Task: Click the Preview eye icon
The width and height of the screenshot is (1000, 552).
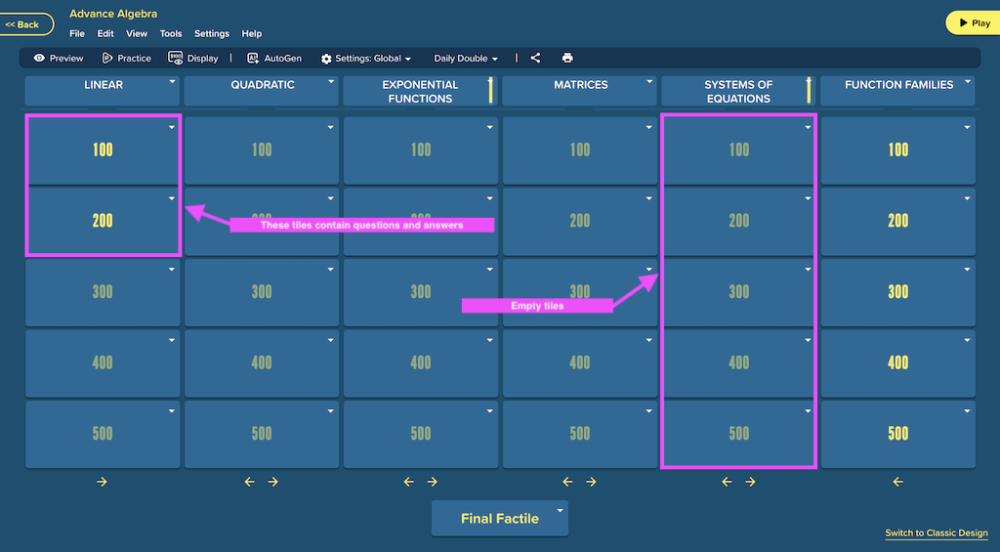Action: (x=39, y=58)
